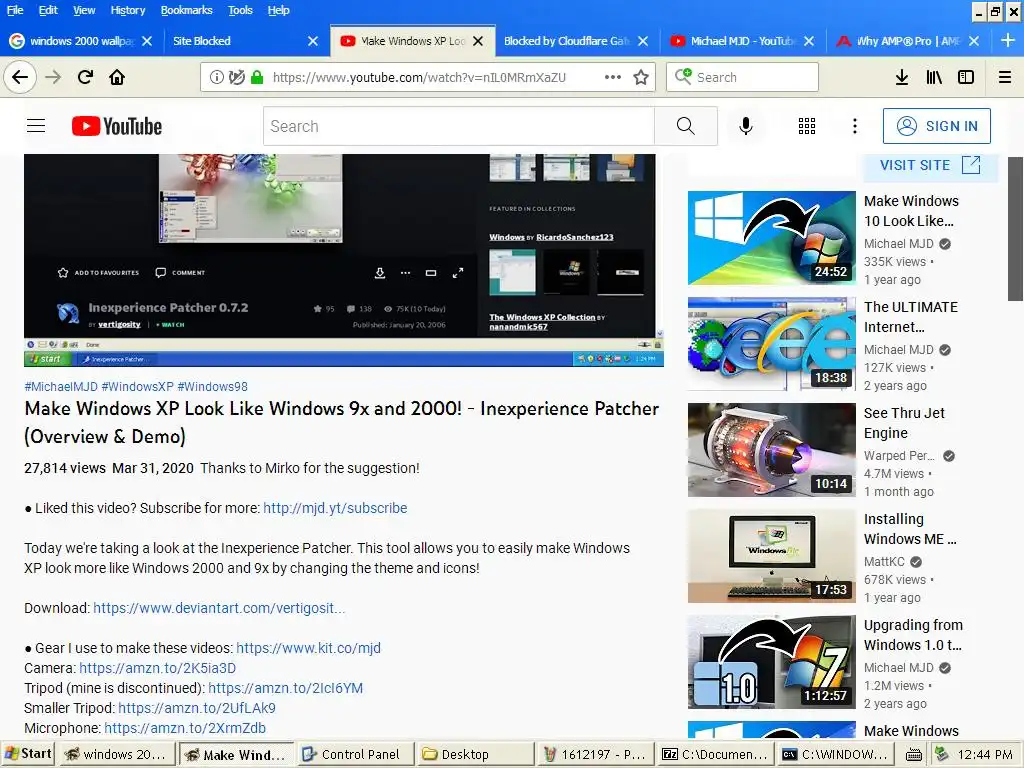Image resolution: width=1024 pixels, height=768 pixels.
Task: Click in the YouTube search field
Action: [458, 126]
